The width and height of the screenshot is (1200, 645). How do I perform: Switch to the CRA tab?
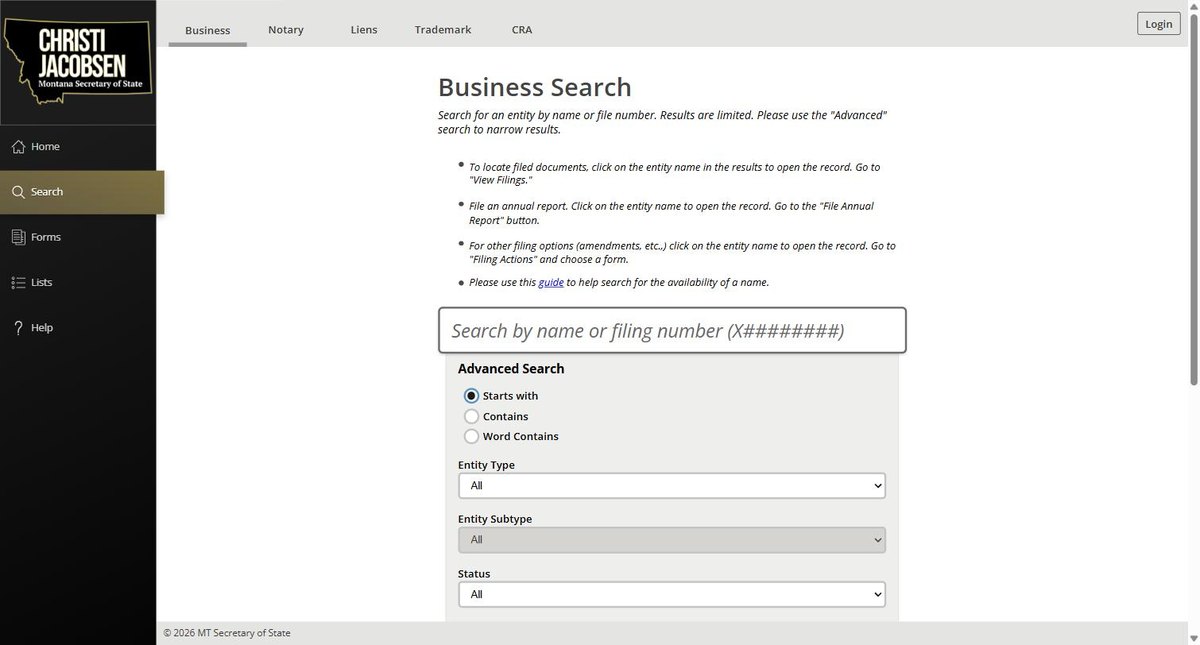(x=522, y=30)
